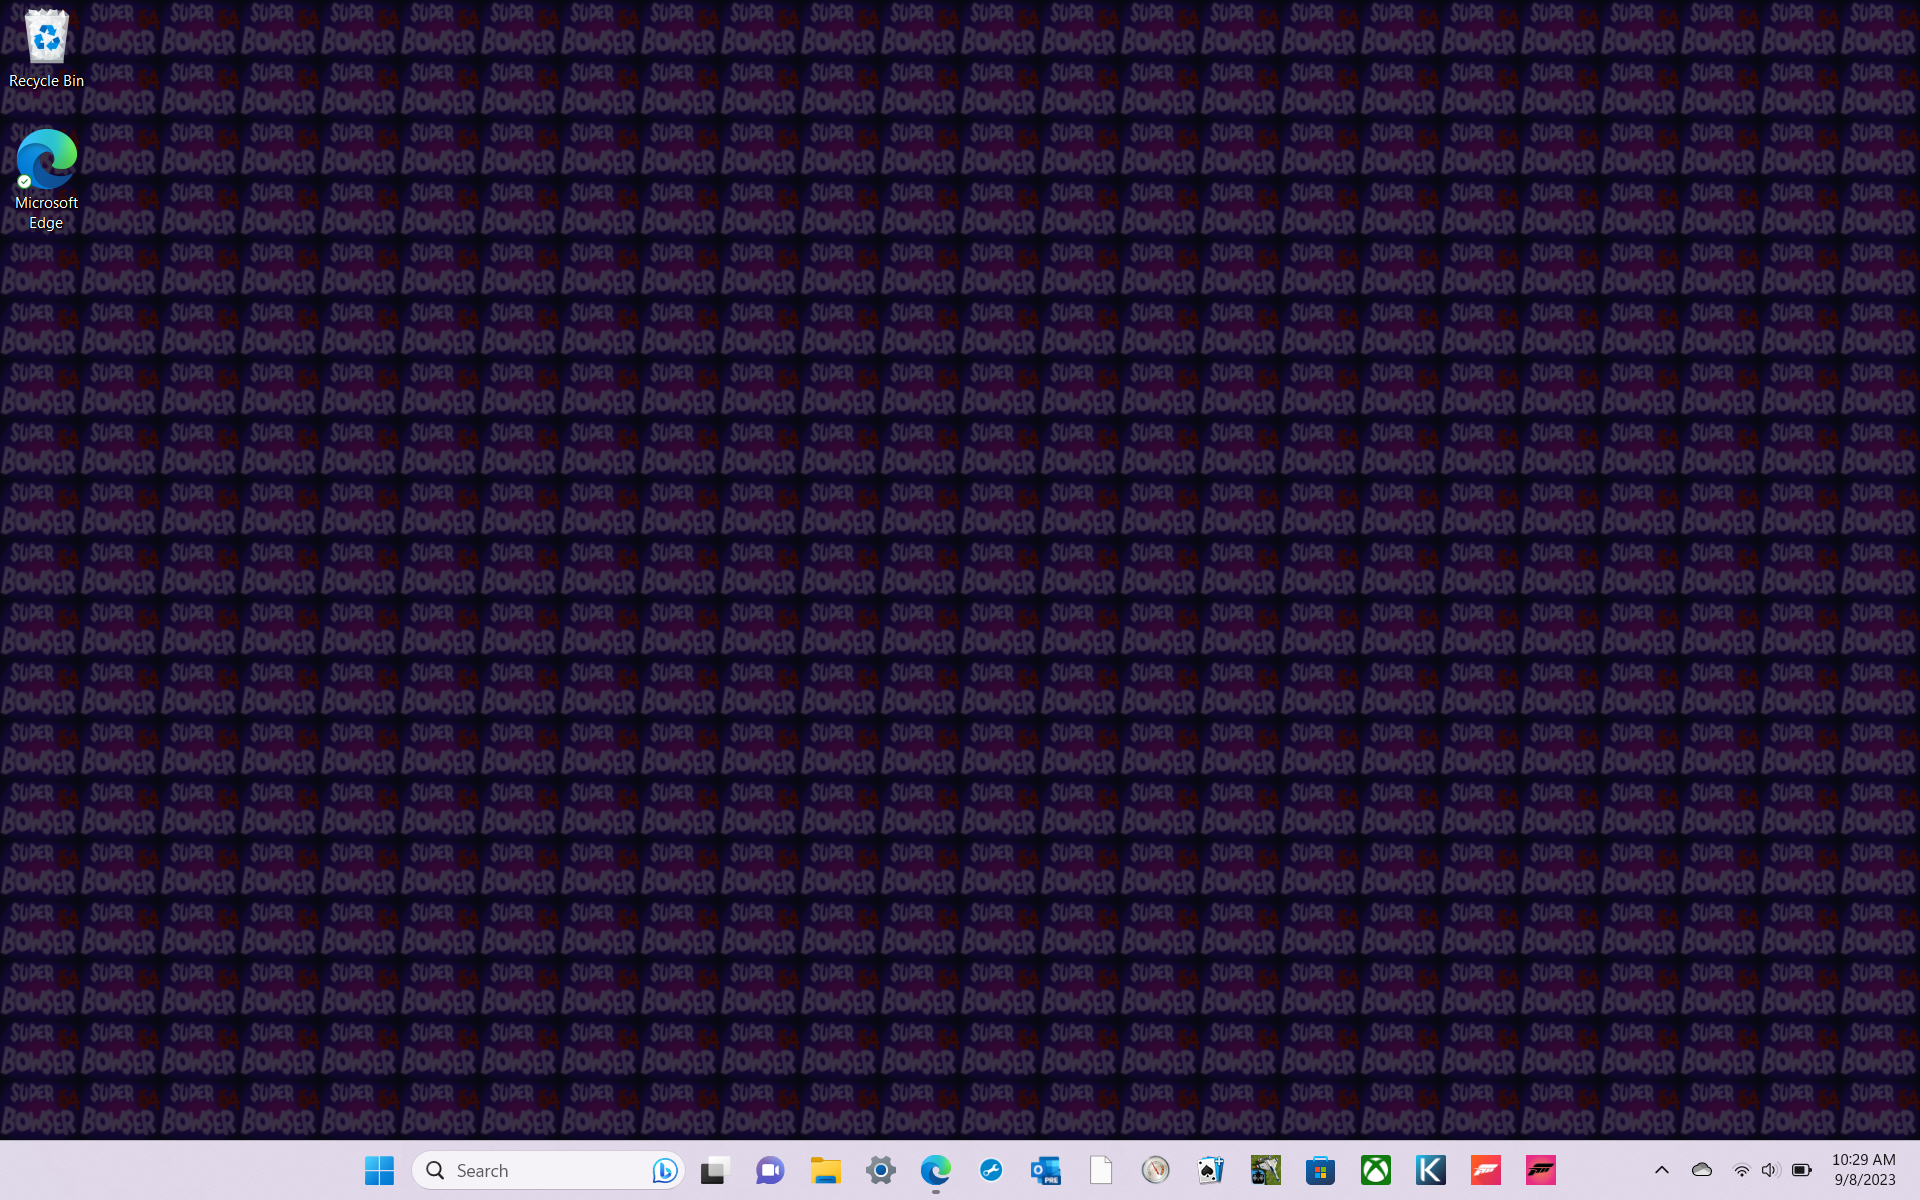The height and width of the screenshot is (1200, 1920).
Task: Open Task View in taskbar
Action: 715,1170
